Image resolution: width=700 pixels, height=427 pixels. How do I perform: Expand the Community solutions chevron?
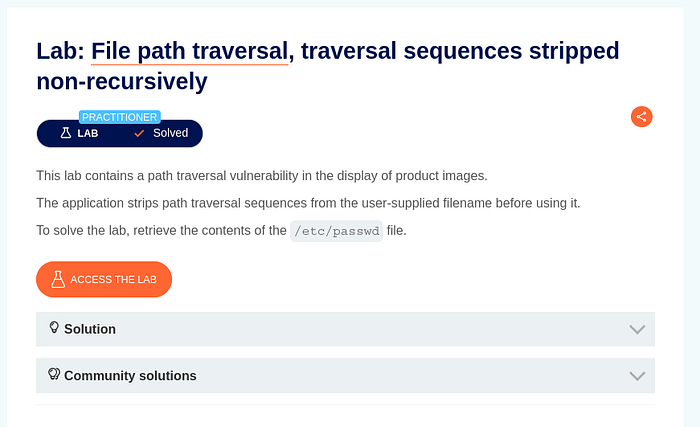coord(637,376)
